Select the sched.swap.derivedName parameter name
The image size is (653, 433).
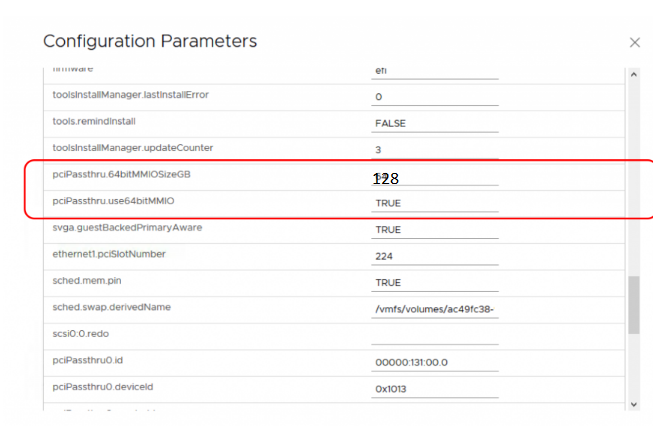tap(110, 307)
